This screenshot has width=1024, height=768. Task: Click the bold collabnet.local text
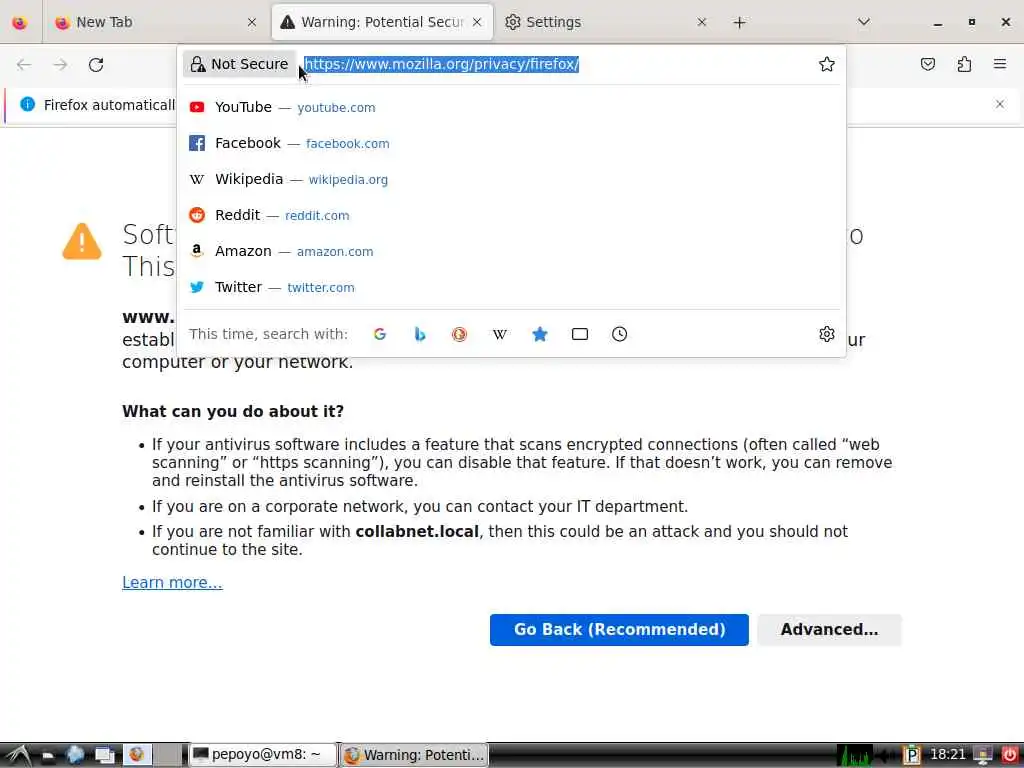pyautogui.click(x=417, y=532)
